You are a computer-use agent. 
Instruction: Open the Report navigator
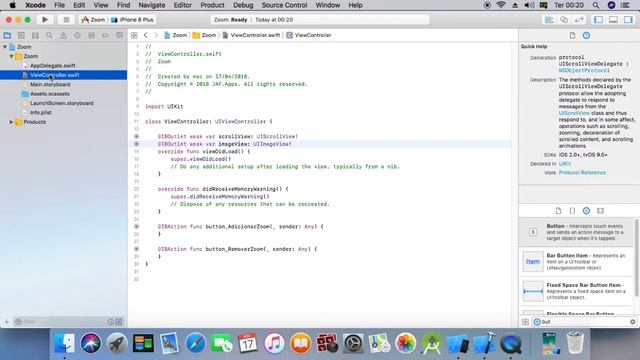point(119,36)
